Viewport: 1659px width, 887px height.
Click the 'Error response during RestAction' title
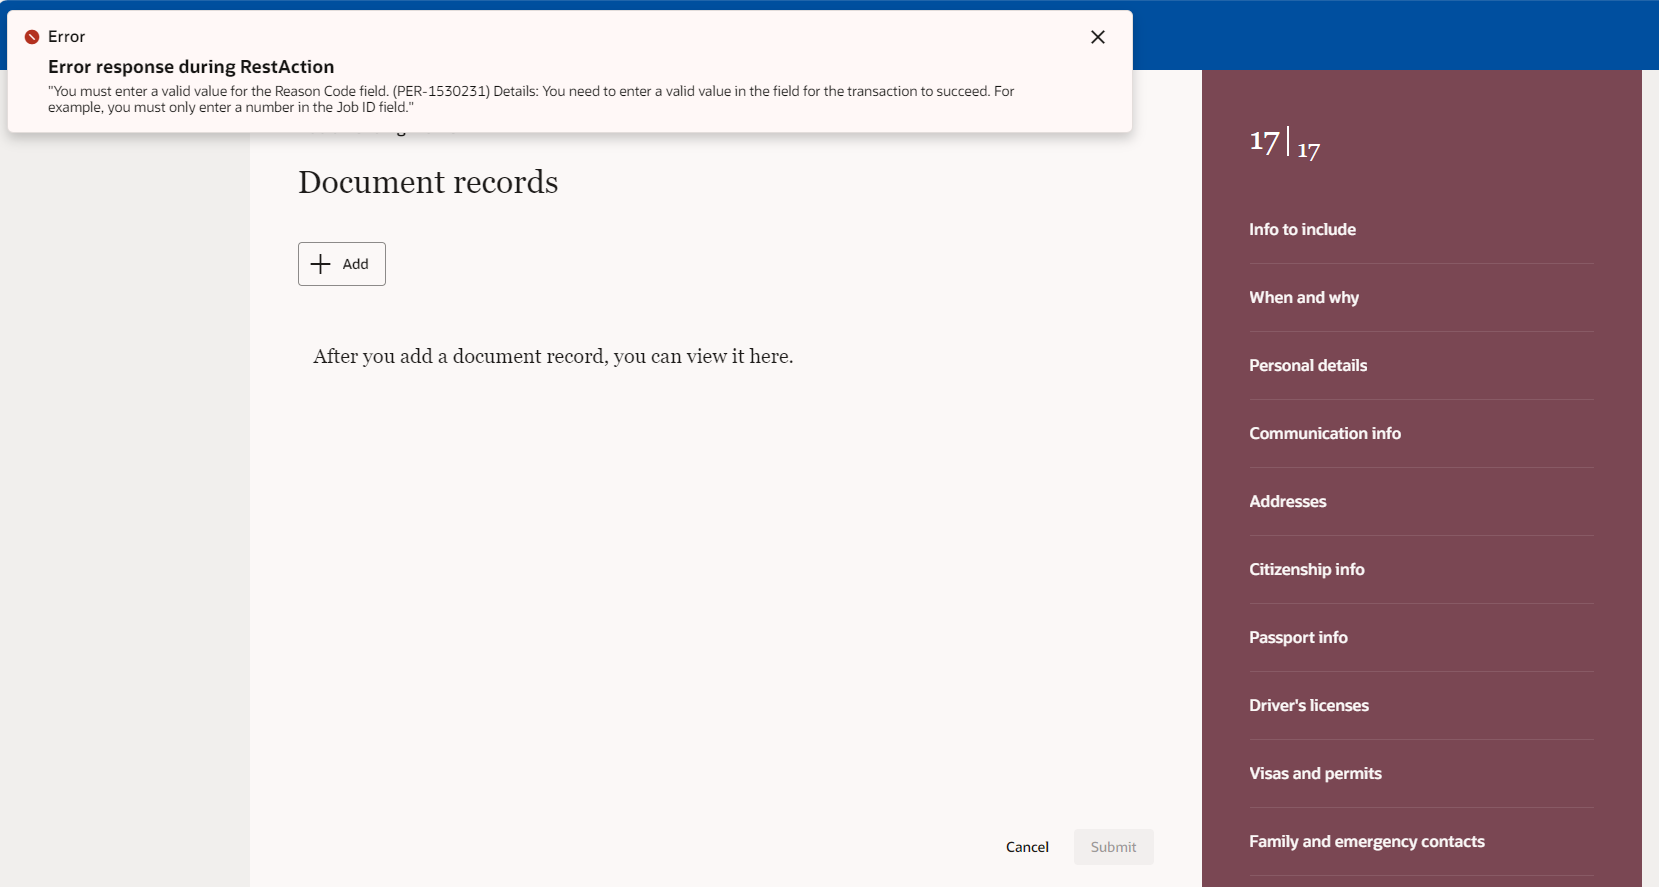[x=191, y=67]
